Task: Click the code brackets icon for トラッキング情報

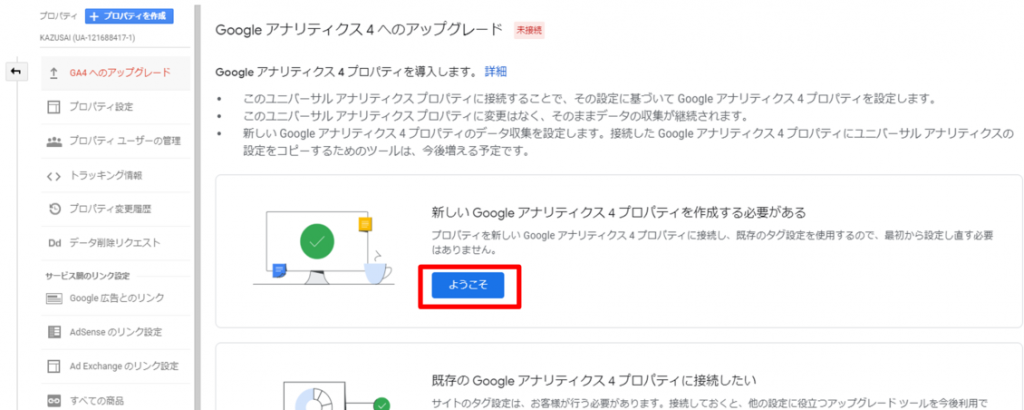Action: [x=54, y=176]
